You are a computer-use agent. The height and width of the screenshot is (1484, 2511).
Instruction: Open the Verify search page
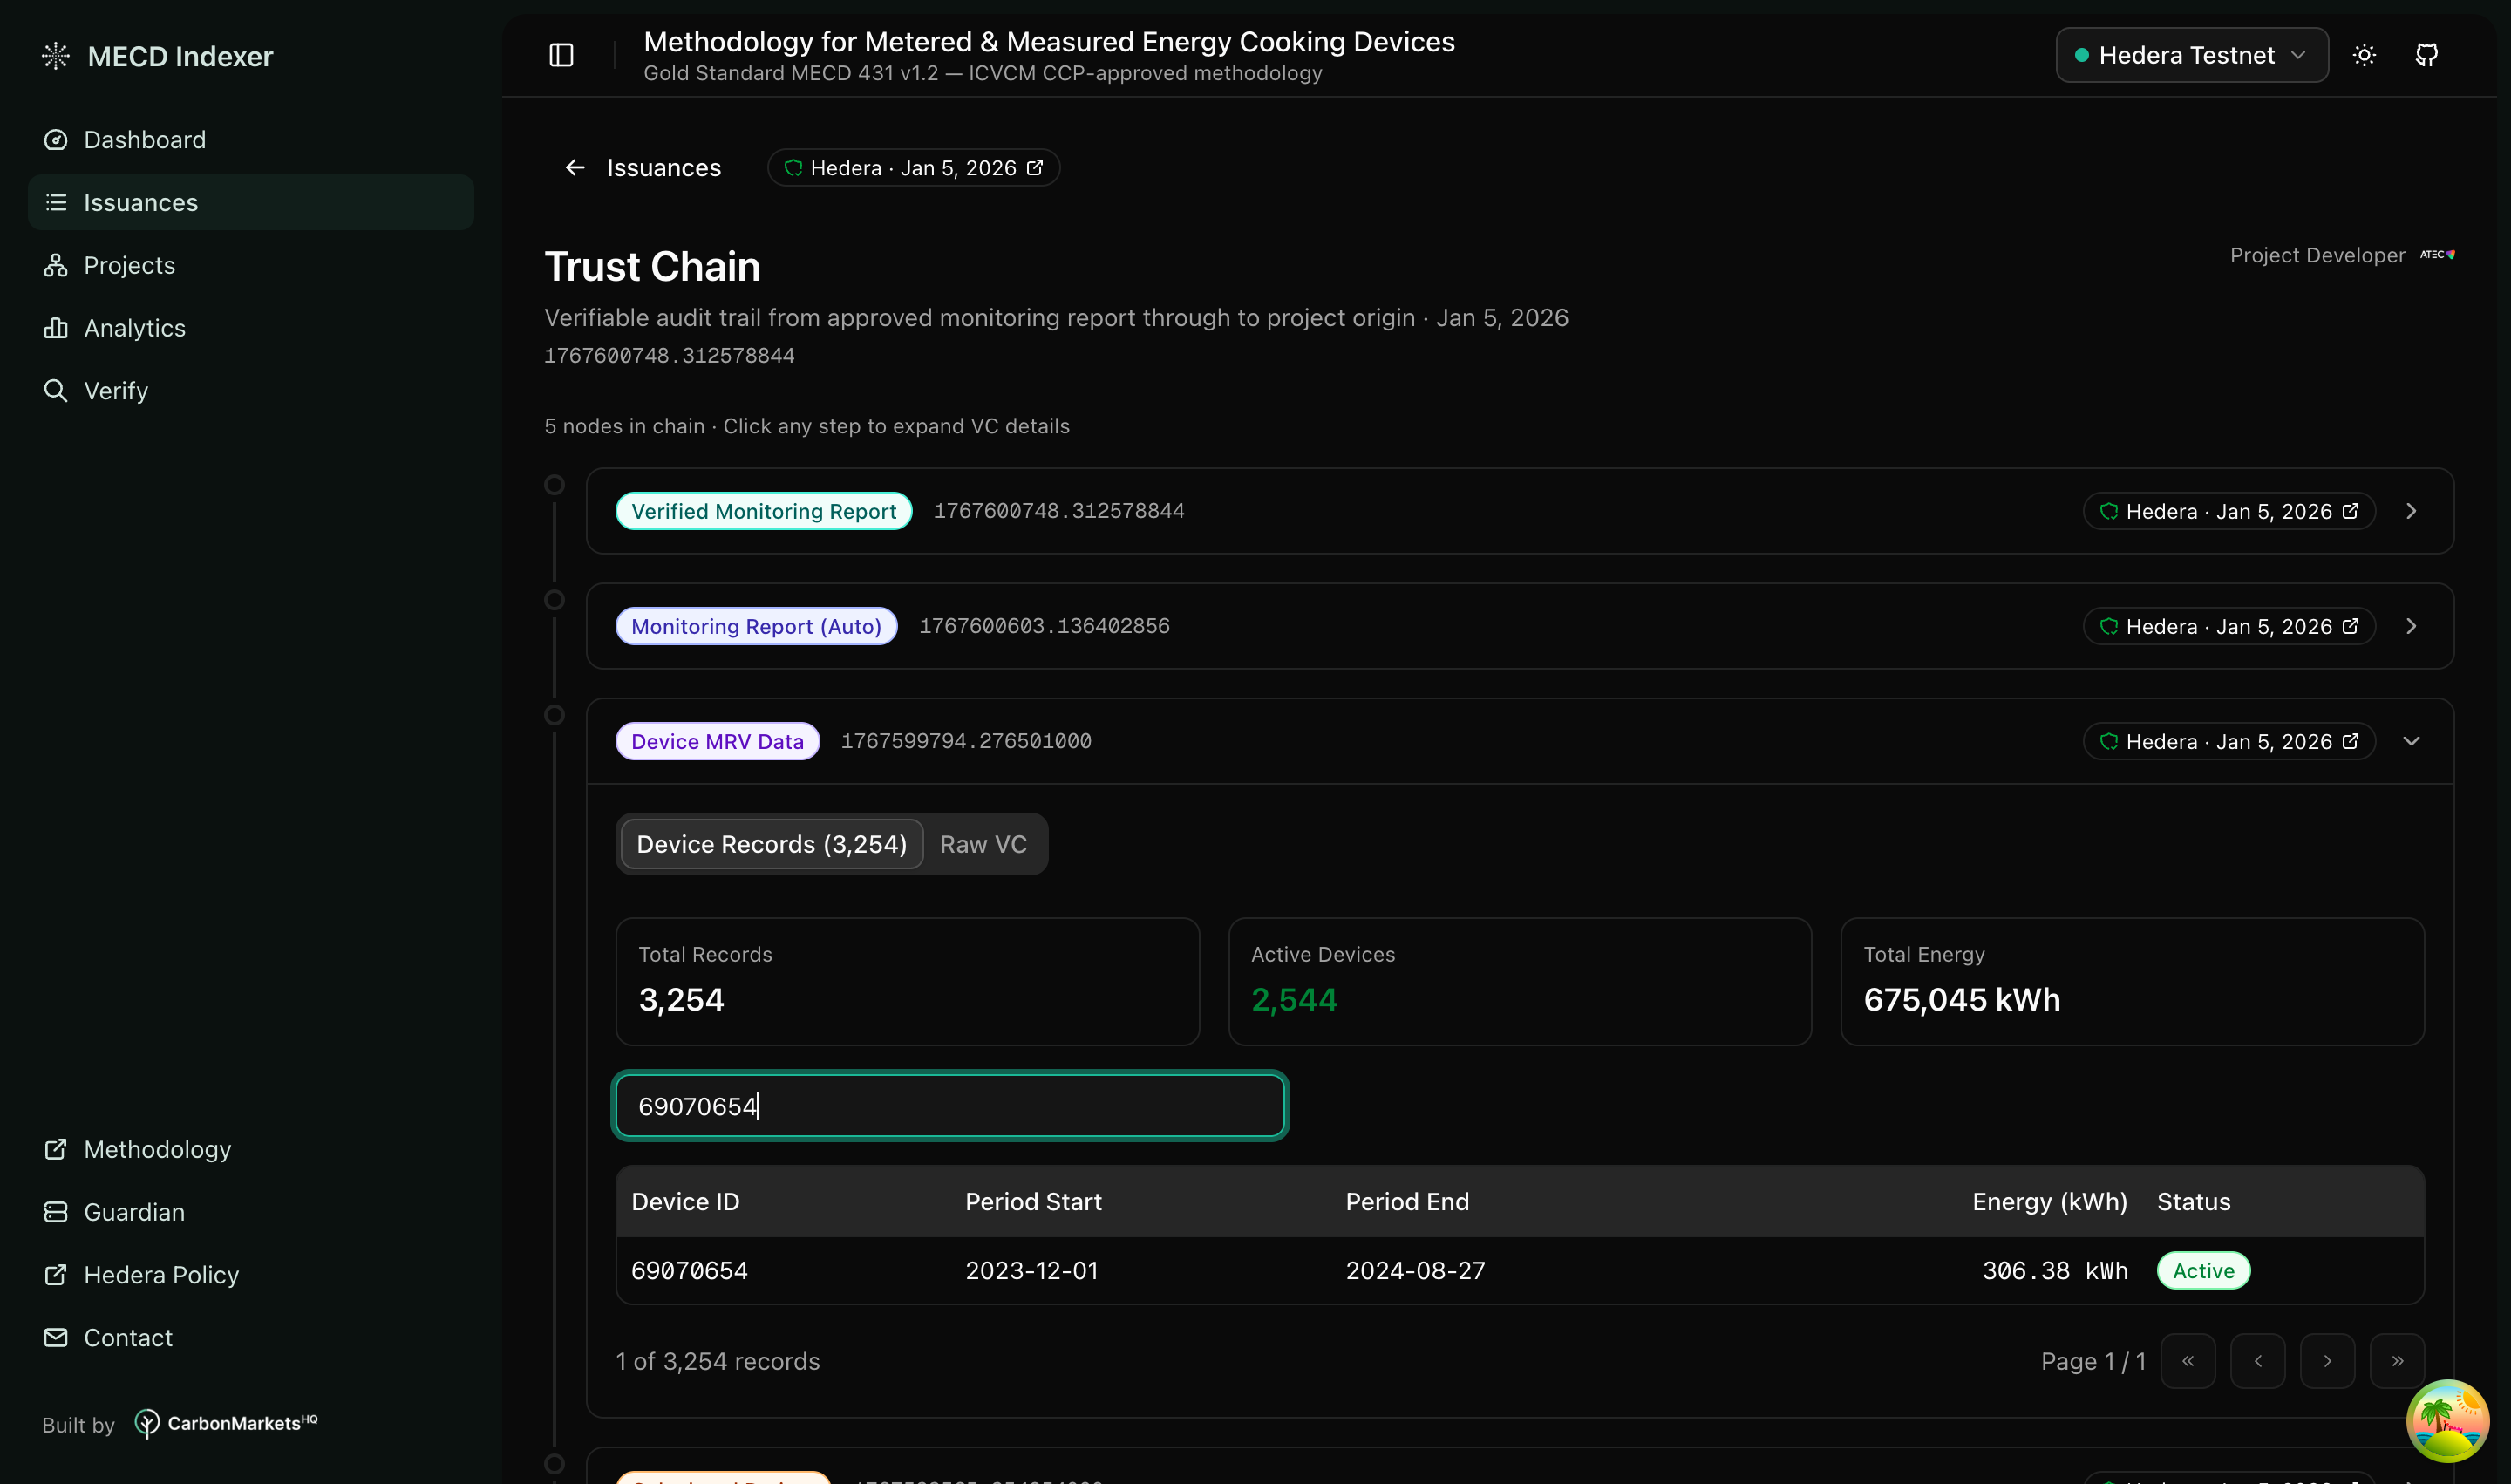coord(116,391)
